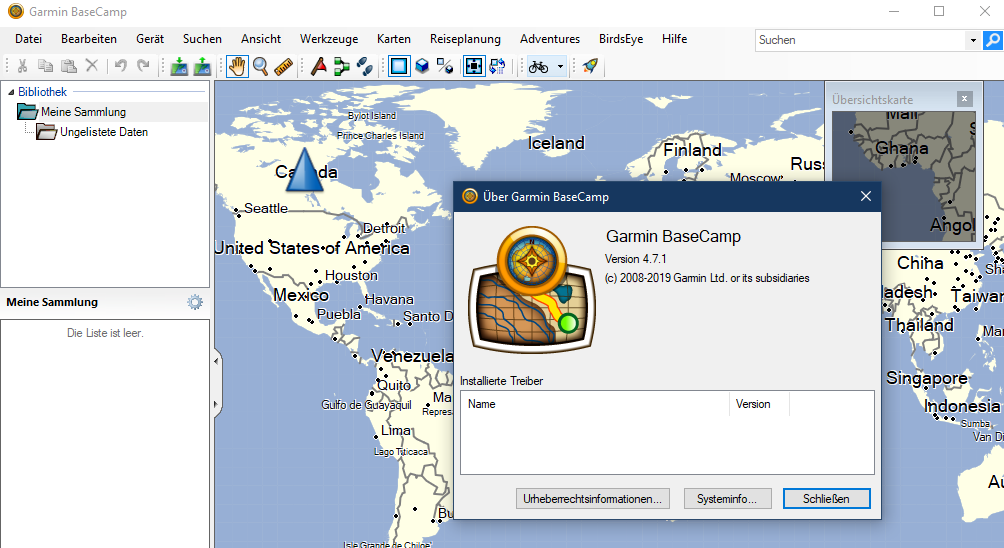Open the Karten menu

tap(394, 39)
